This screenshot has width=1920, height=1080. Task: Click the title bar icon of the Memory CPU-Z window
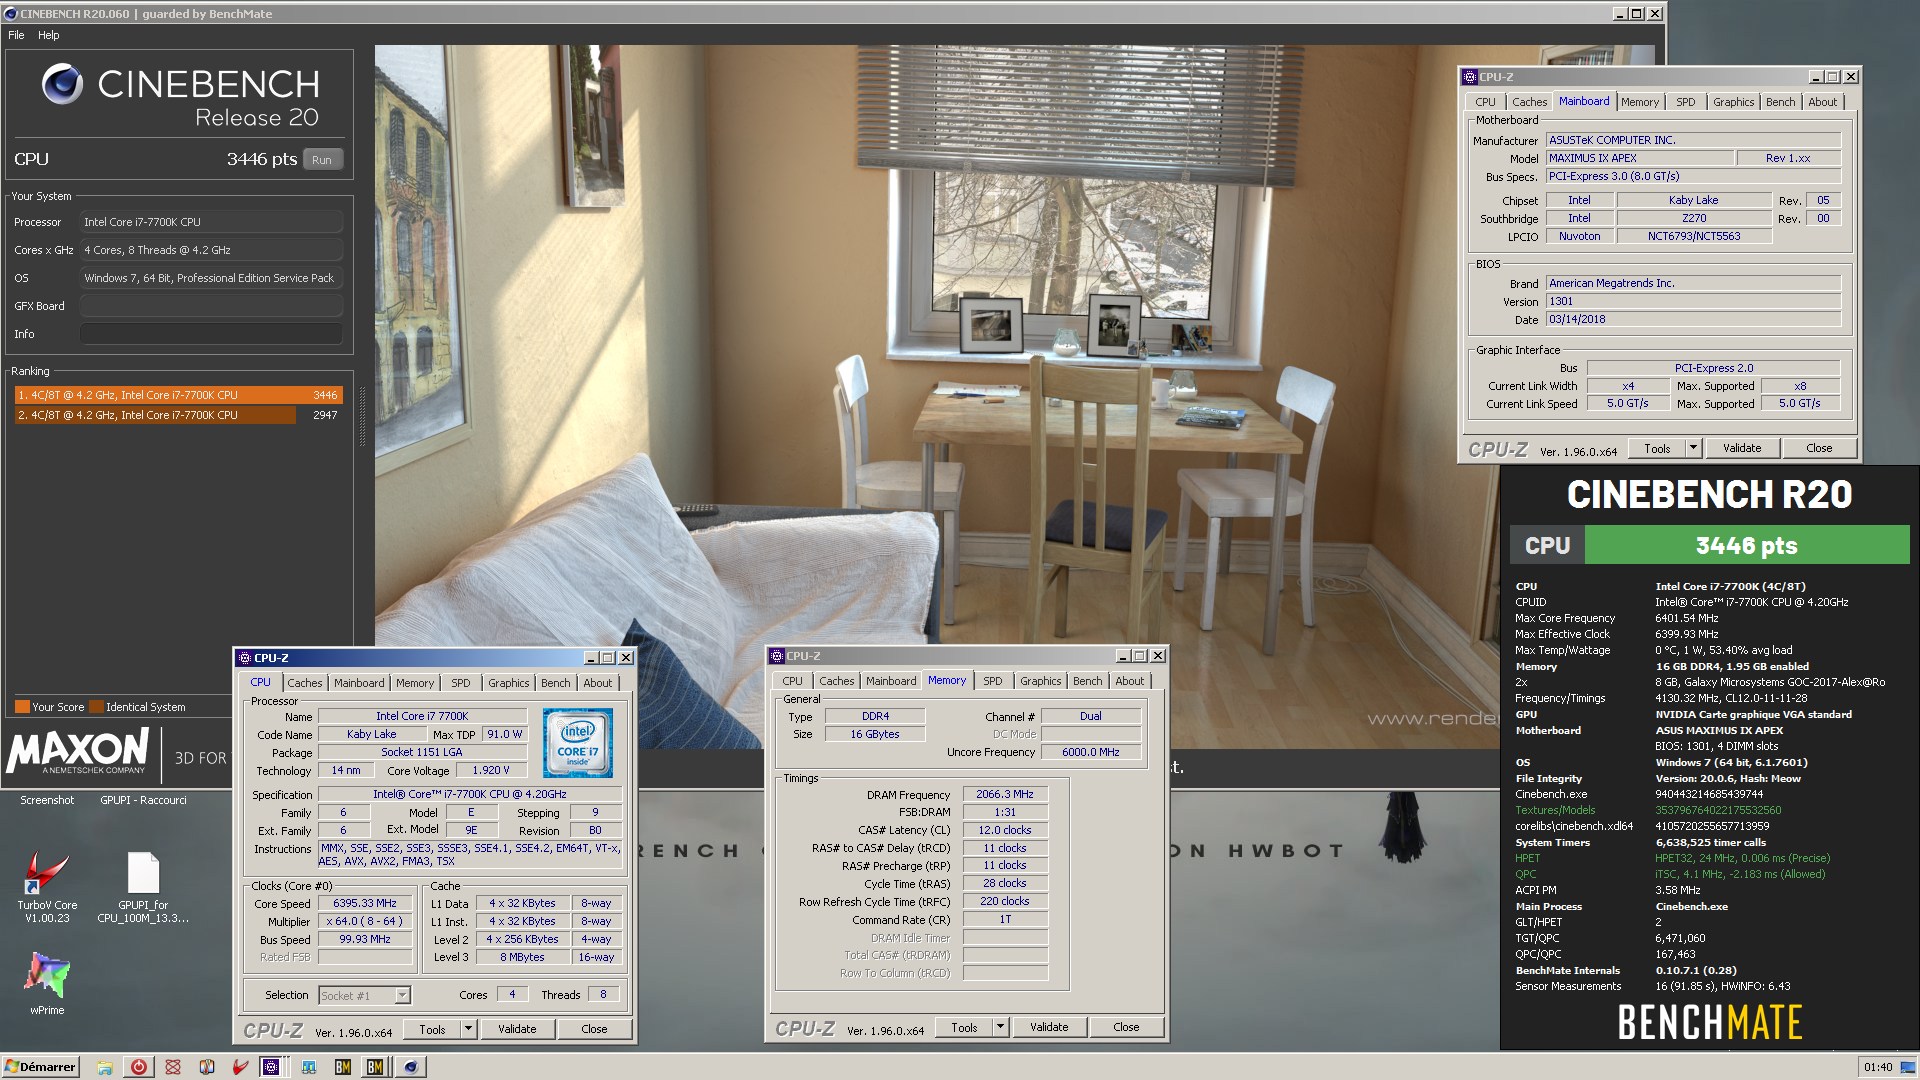pos(776,656)
